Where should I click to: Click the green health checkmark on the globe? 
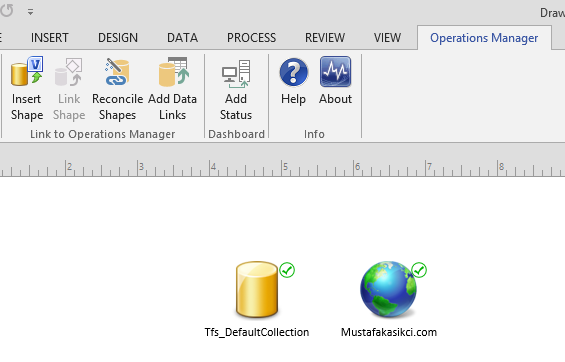pos(419,270)
